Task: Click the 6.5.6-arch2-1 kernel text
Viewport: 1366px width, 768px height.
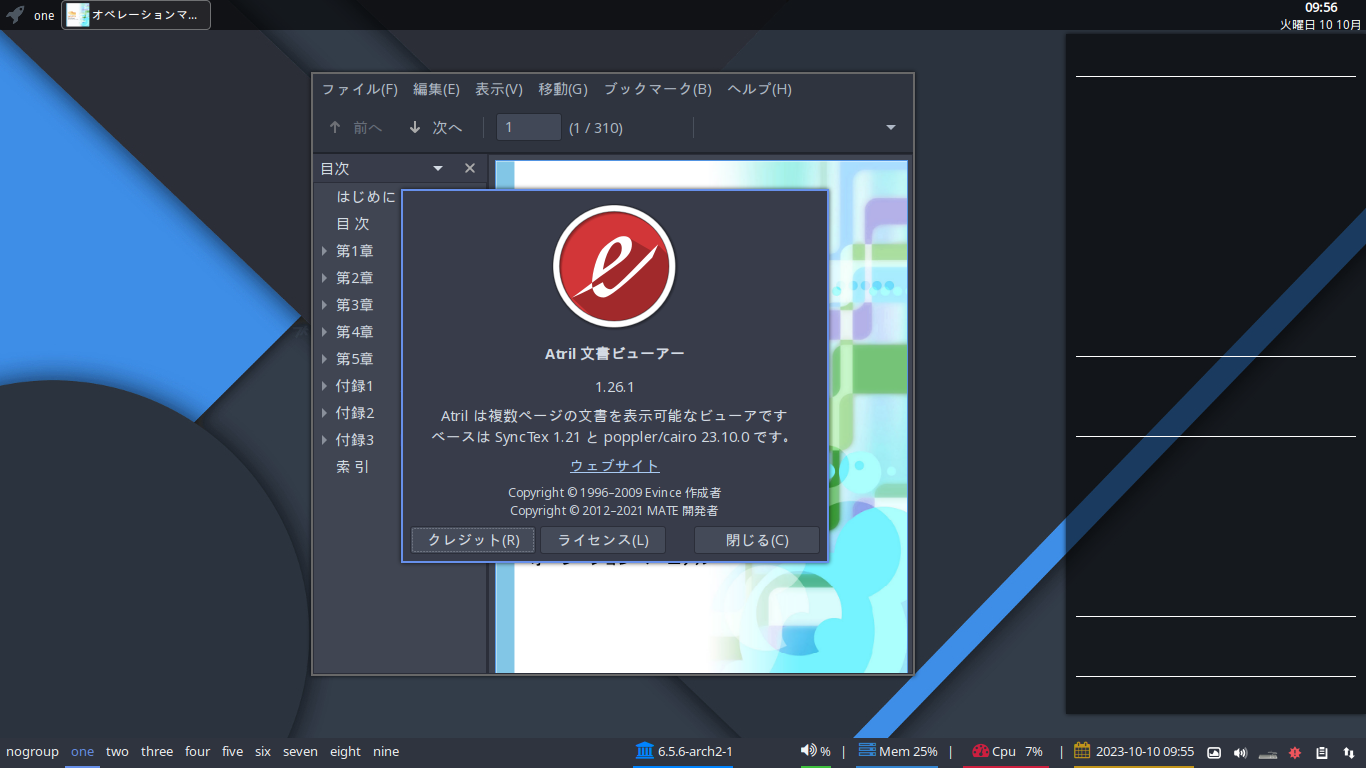Action: coord(695,752)
